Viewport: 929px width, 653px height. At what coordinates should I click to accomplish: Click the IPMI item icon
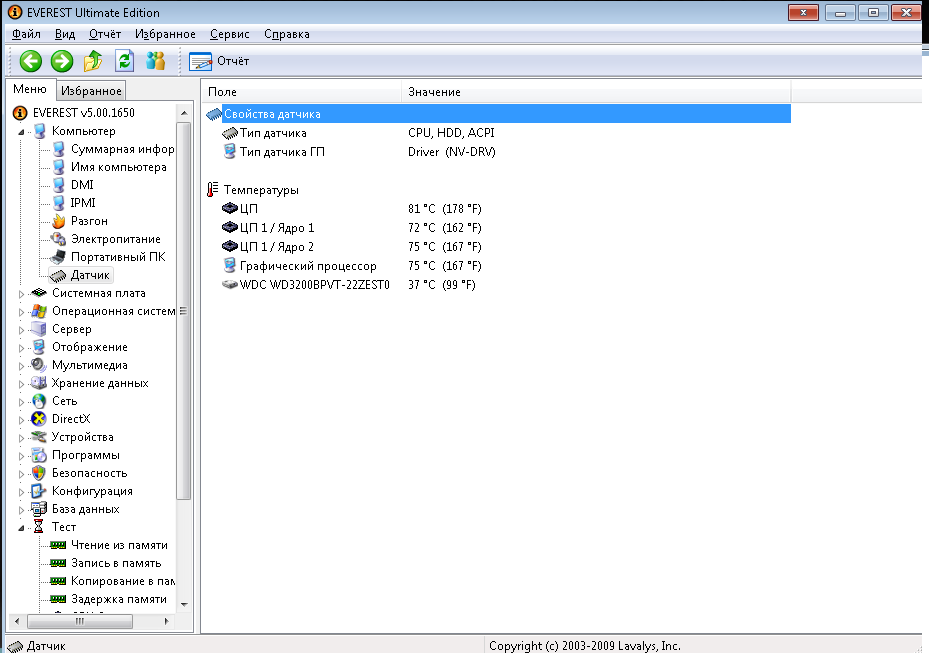point(59,203)
